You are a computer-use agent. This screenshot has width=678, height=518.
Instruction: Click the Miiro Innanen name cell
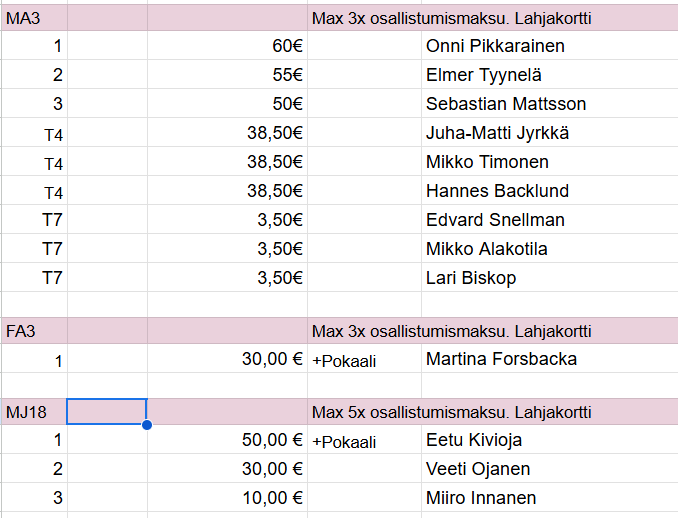[481, 498]
